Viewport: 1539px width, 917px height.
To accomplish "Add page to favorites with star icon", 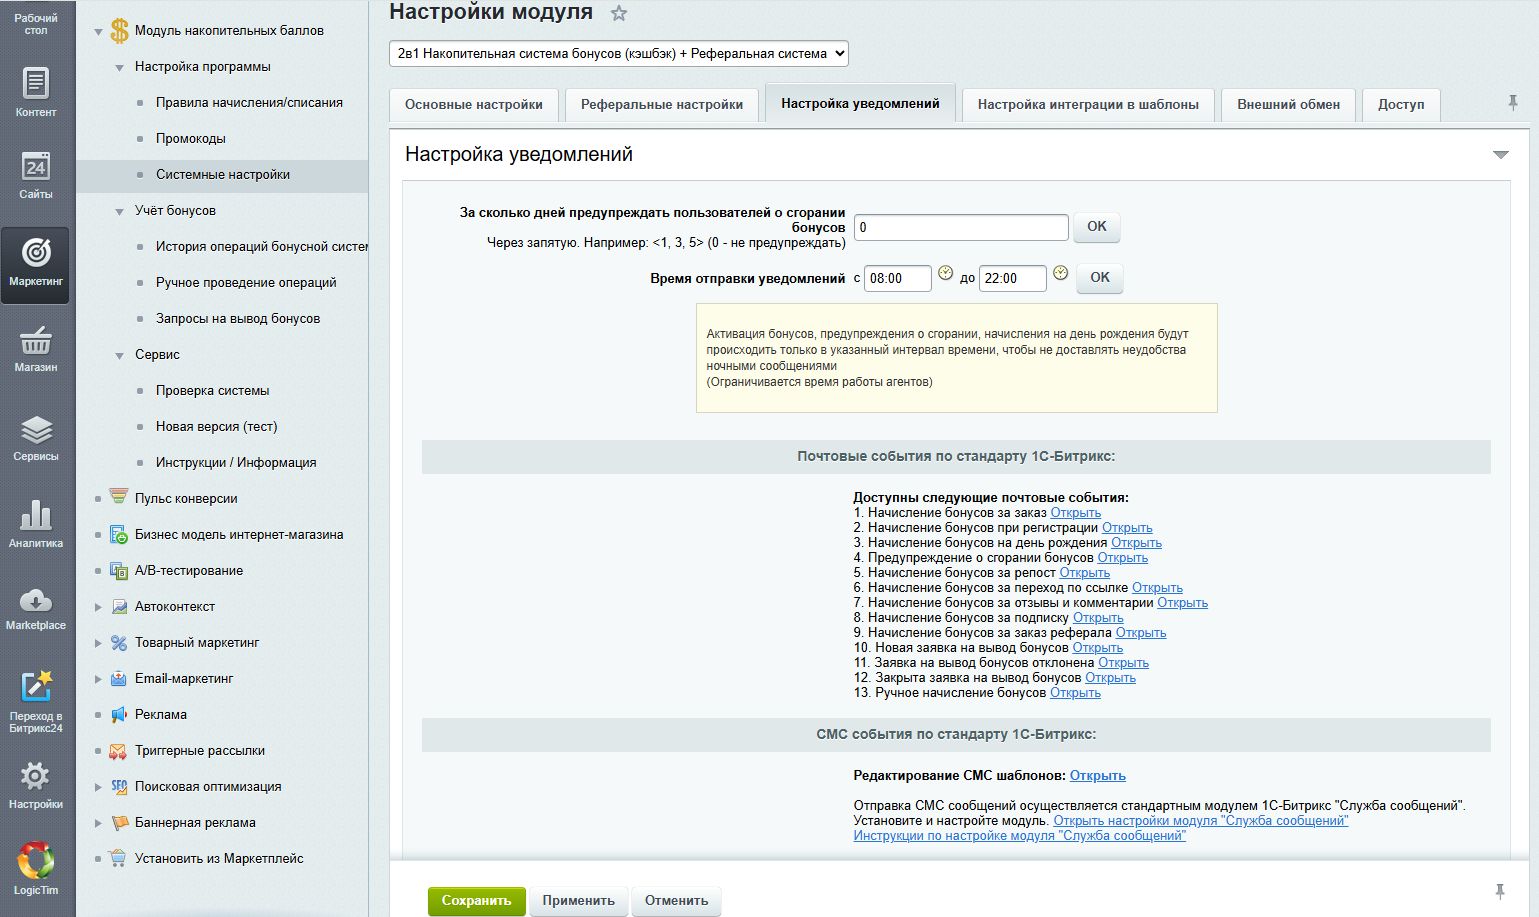I will (619, 13).
